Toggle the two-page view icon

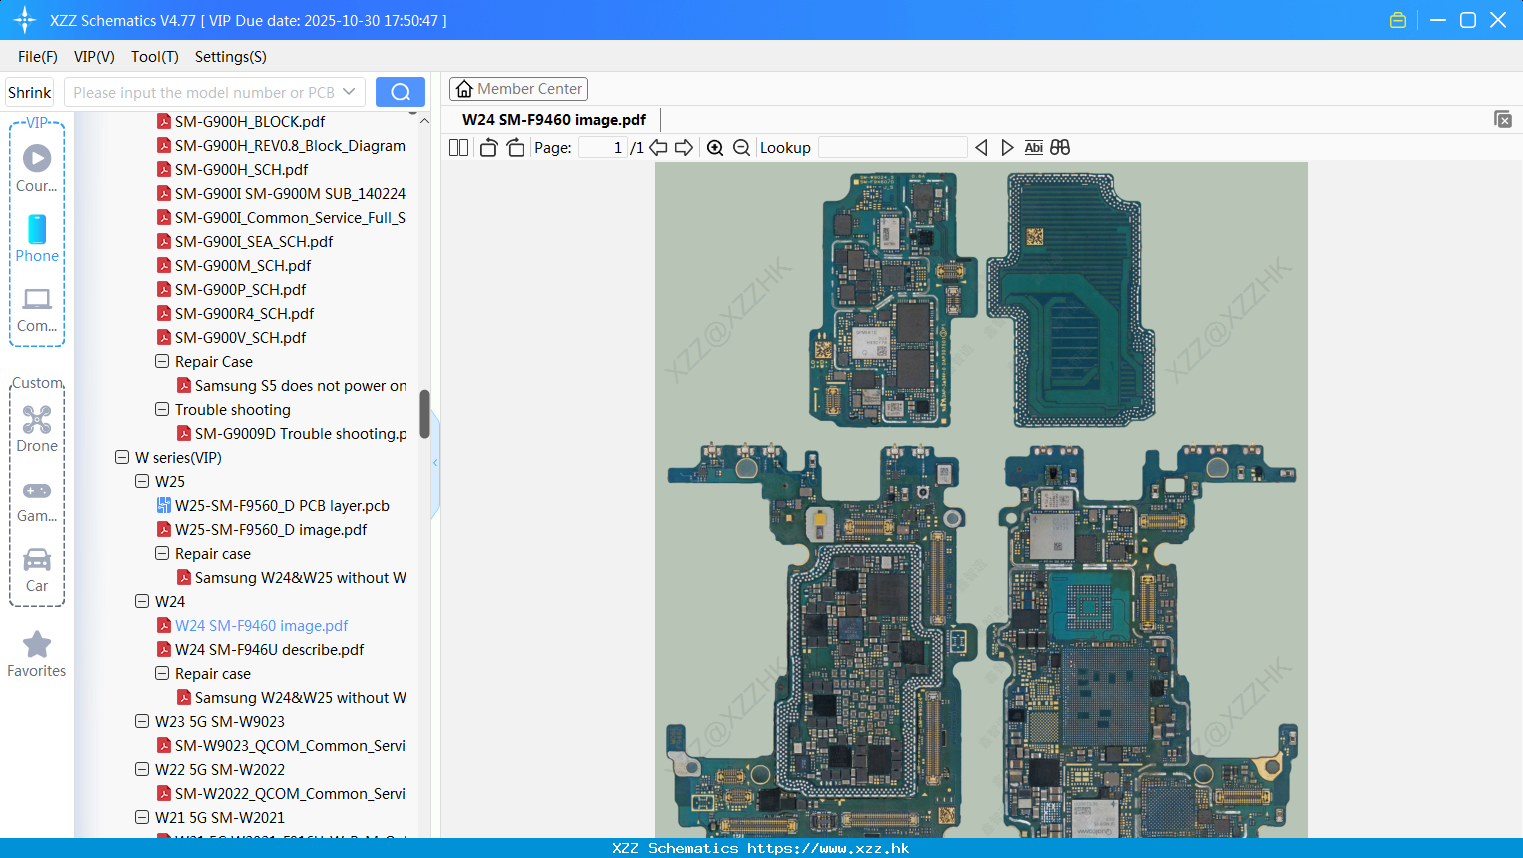pos(458,147)
